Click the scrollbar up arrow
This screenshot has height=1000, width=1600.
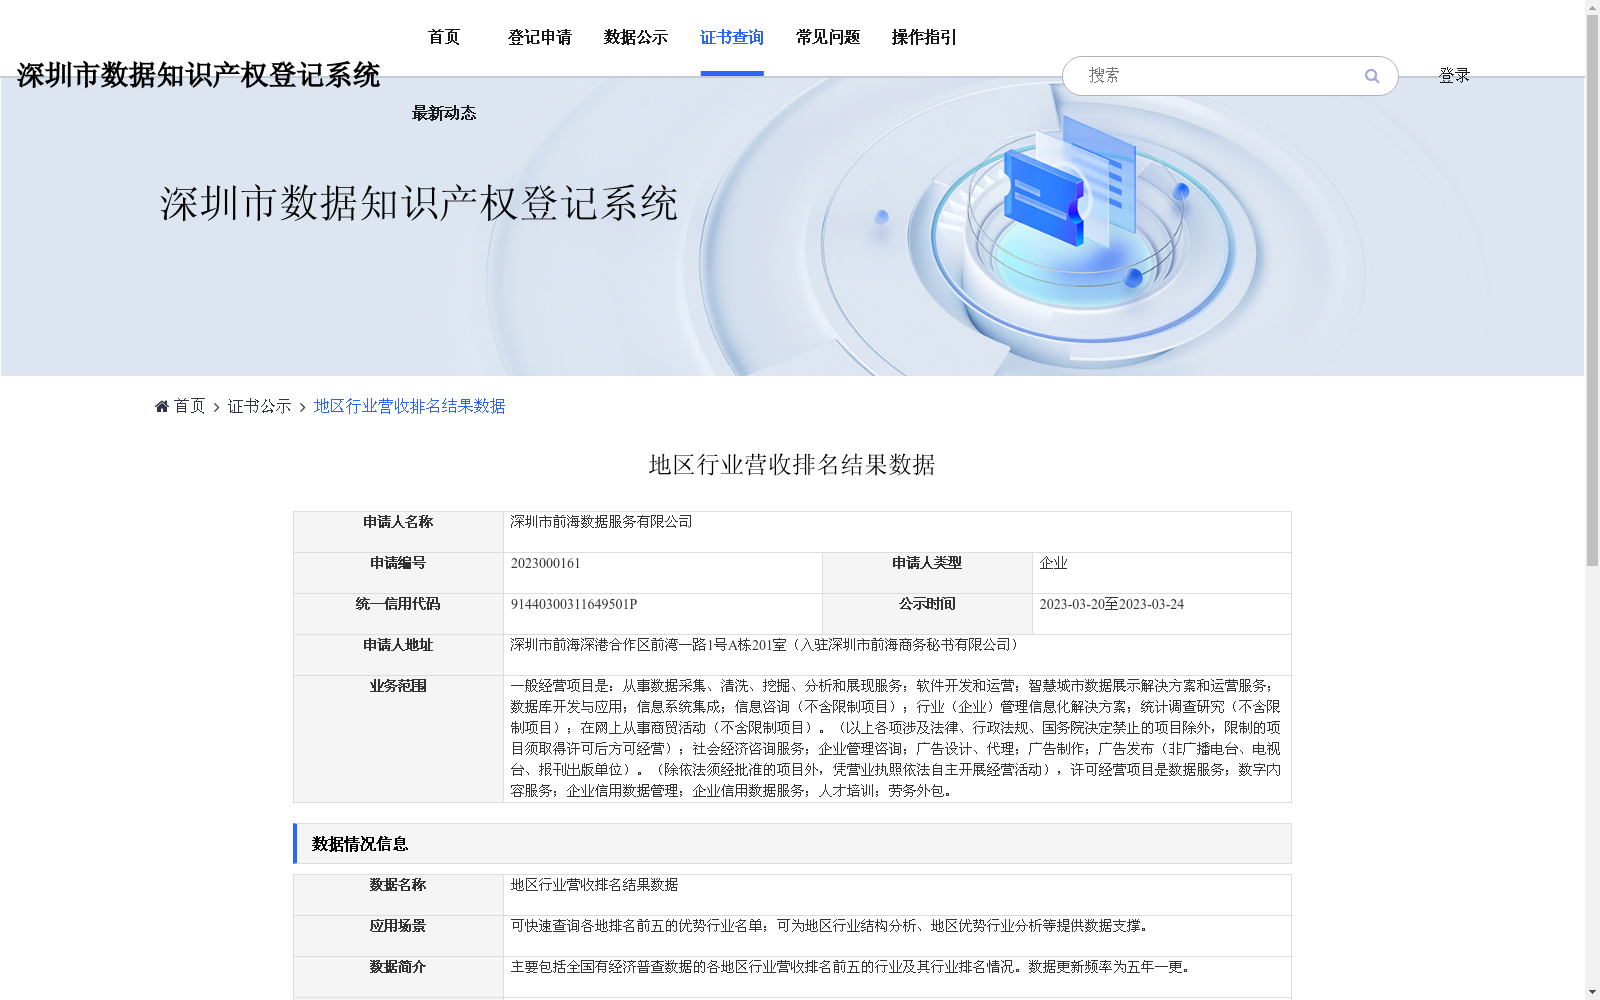(1592, 8)
